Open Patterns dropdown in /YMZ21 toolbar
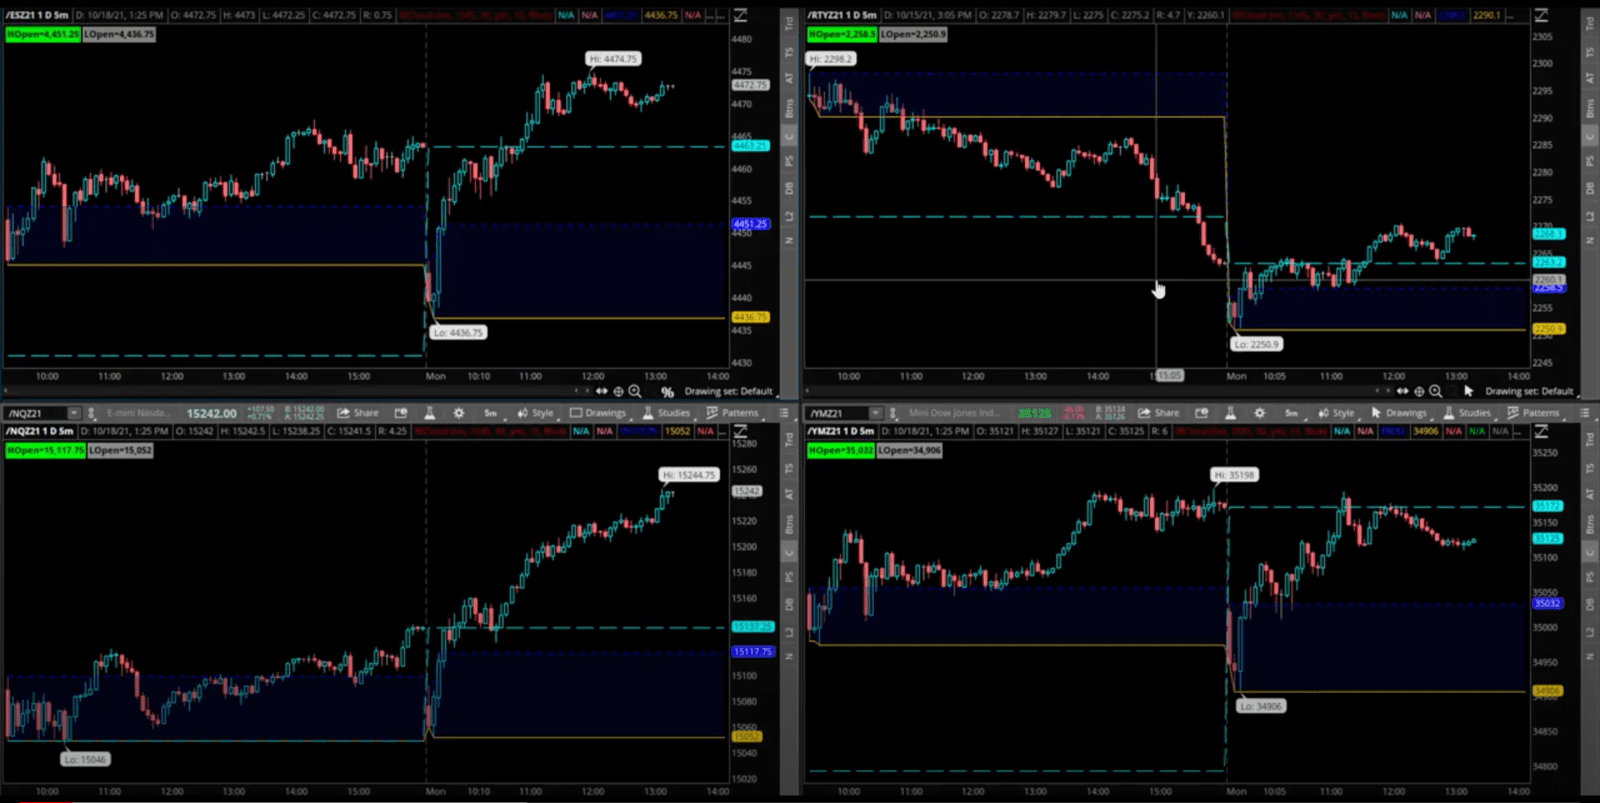The image size is (1600, 803). coord(1534,413)
